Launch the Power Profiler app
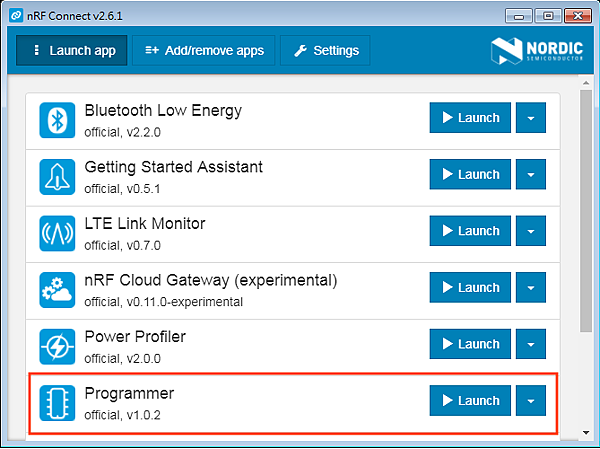This screenshot has width=600, height=449. click(470, 344)
